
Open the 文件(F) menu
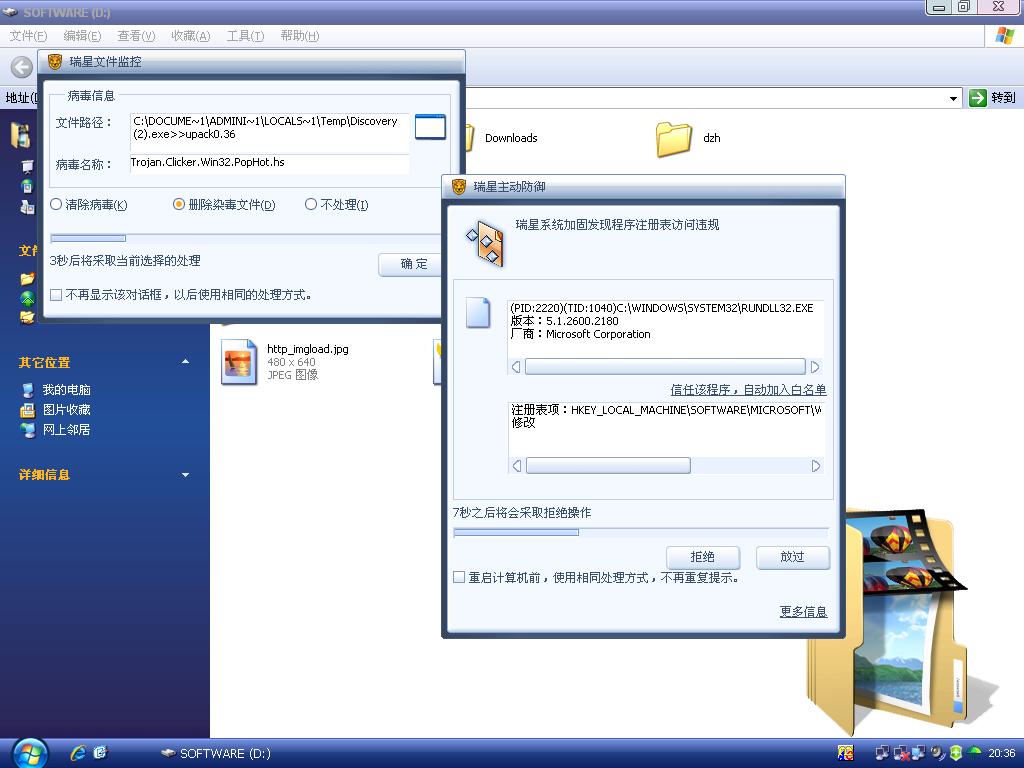[x=28, y=36]
